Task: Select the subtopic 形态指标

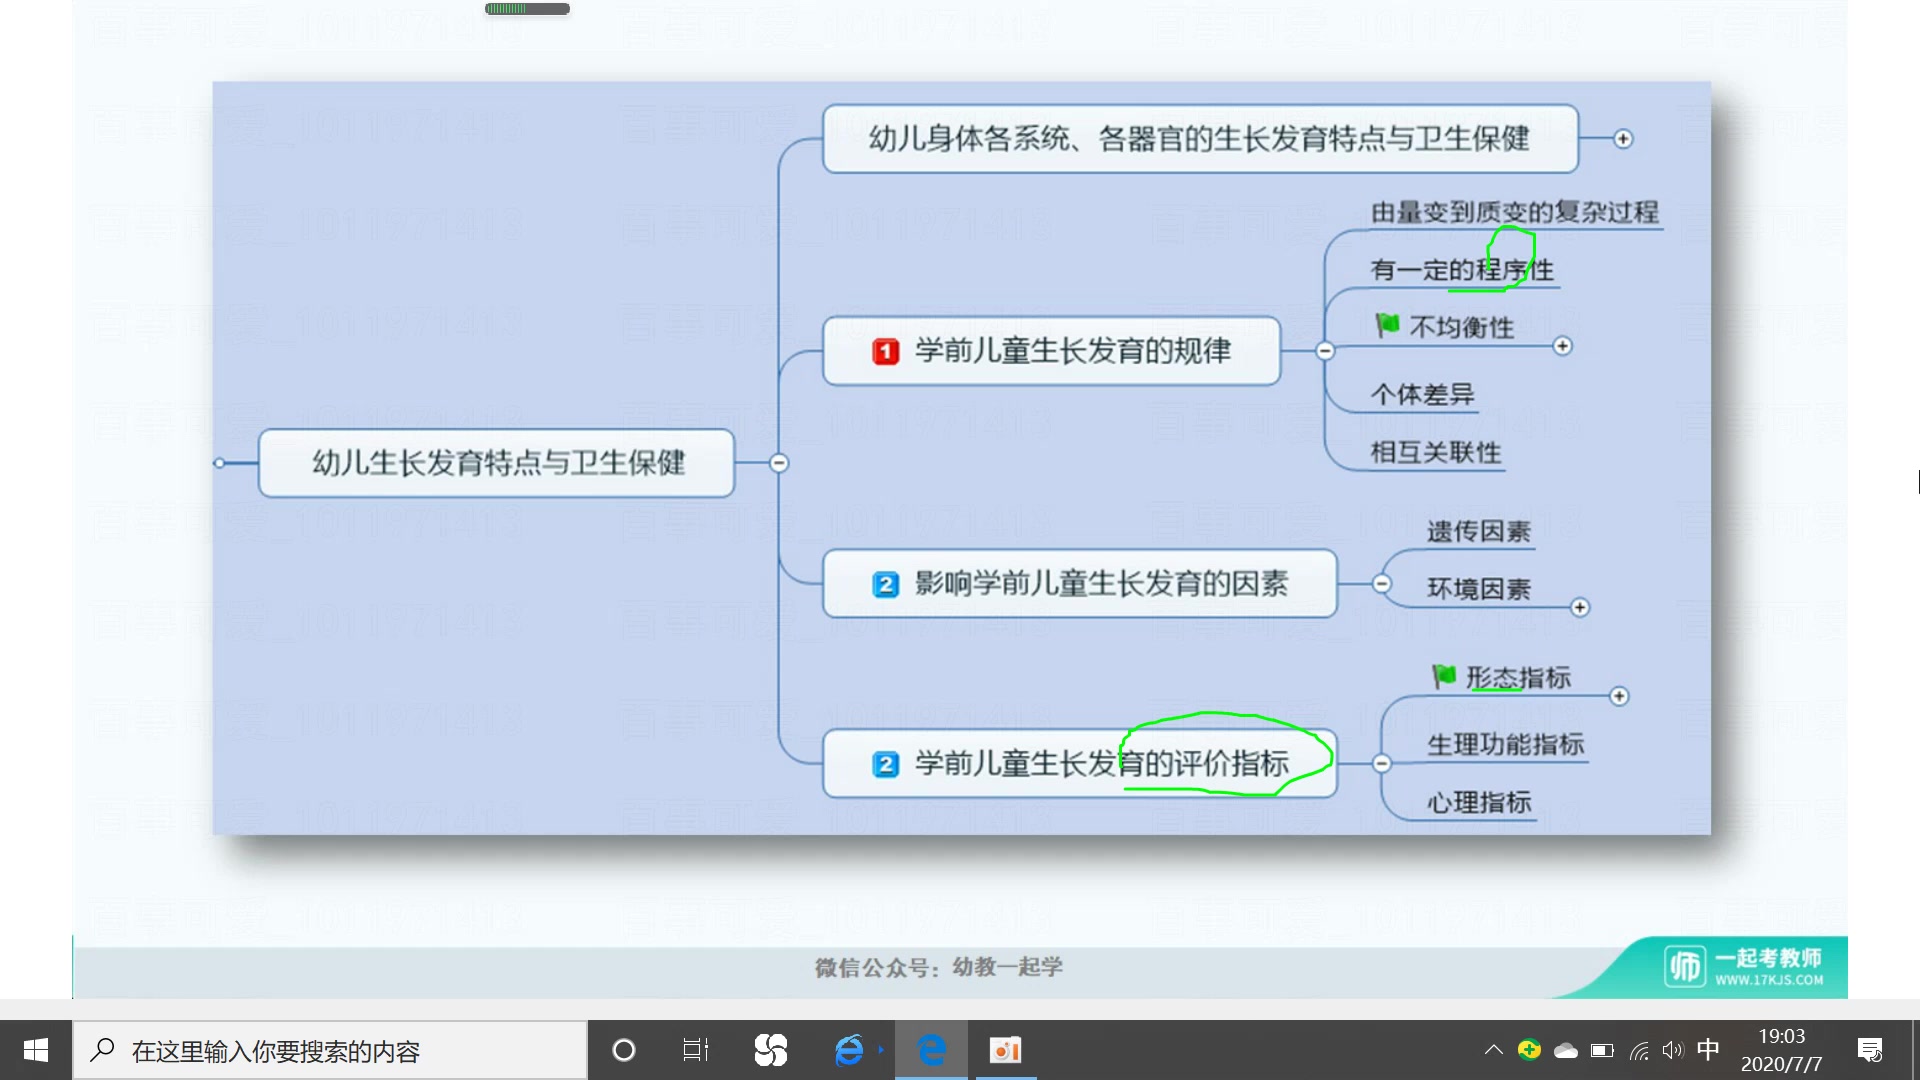Action: 1518,678
